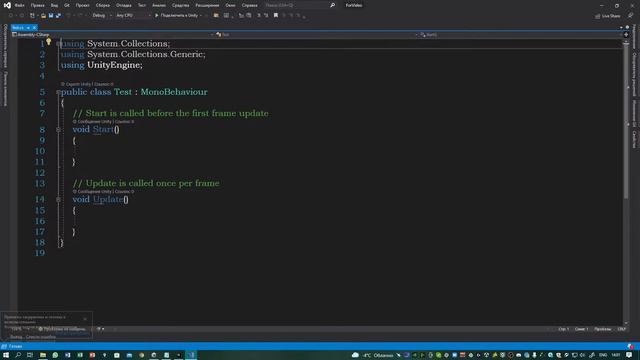Open the Debug configuration dropdown
Viewport: 640px width, 360px height.
click(x=102, y=16)
